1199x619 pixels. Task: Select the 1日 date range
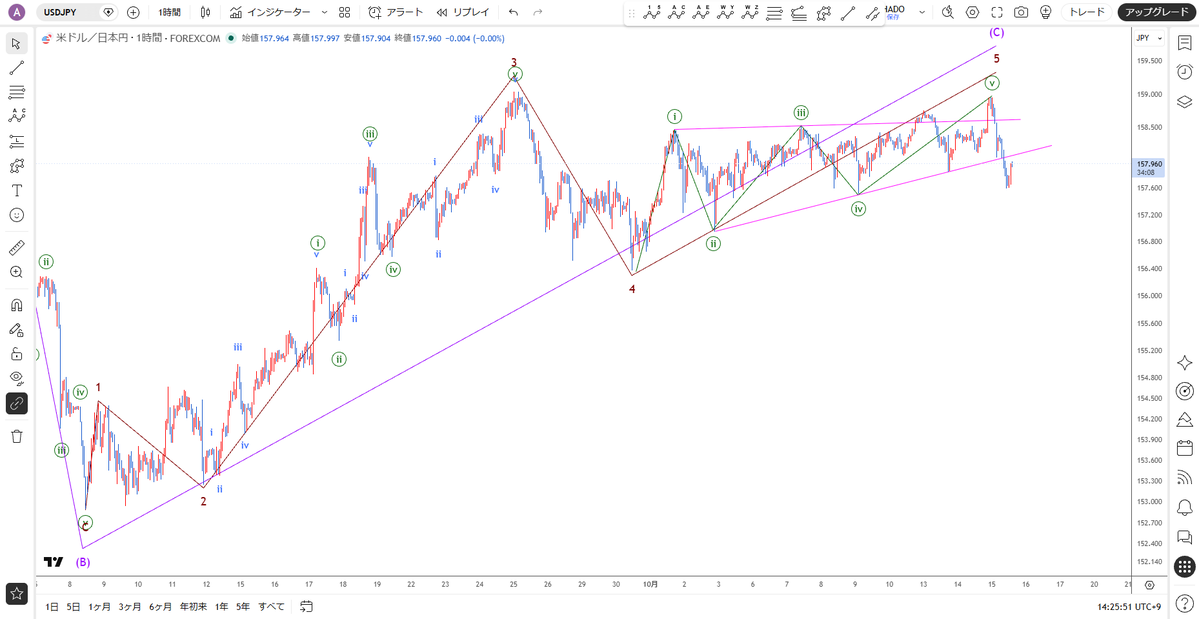(51, 607)
